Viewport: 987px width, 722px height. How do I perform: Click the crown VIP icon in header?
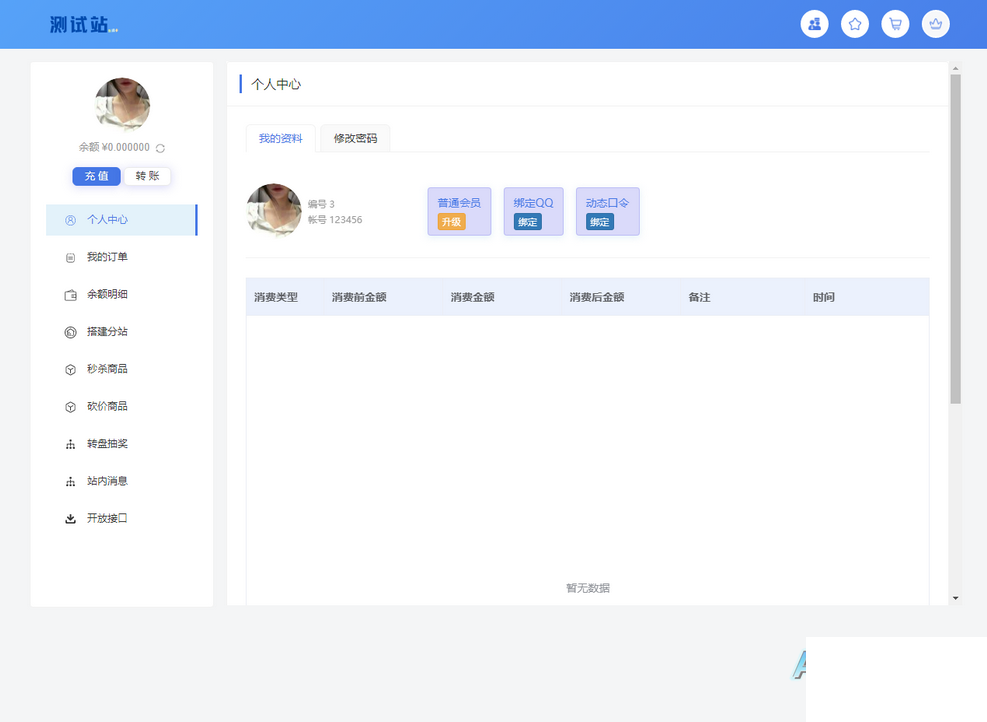tap(935, 24)
